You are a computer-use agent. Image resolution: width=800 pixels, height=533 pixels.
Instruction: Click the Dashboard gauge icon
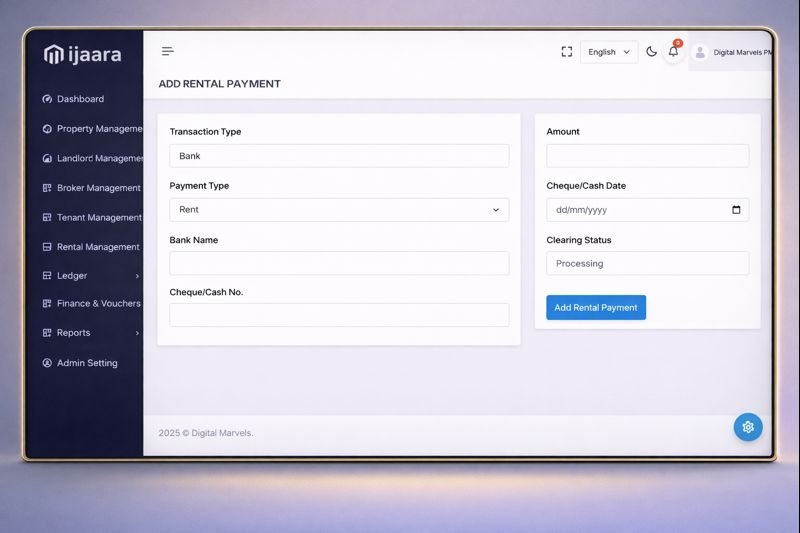coord(47,99)
